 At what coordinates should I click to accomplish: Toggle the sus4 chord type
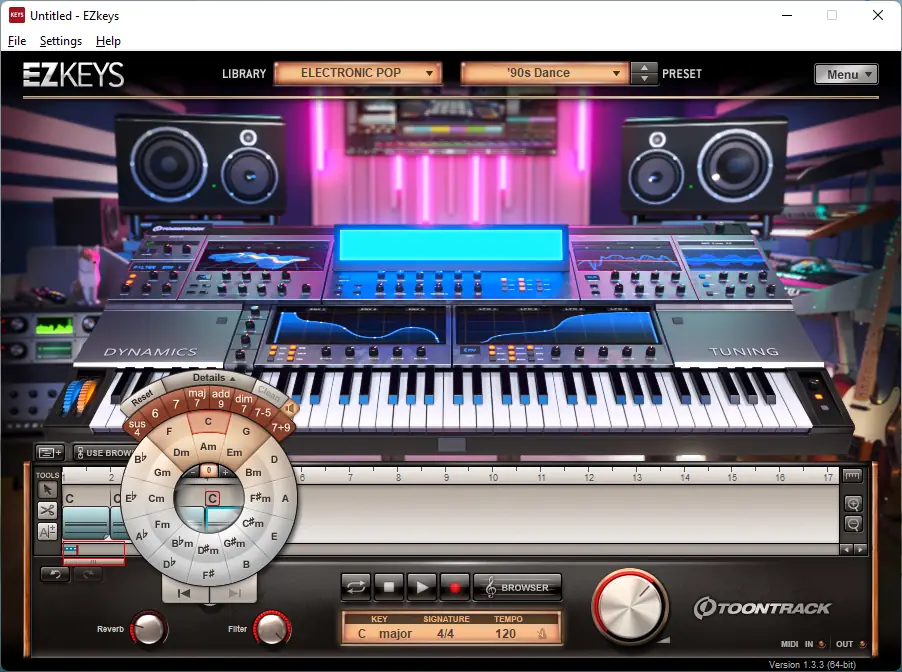click(x=137, y=427)
